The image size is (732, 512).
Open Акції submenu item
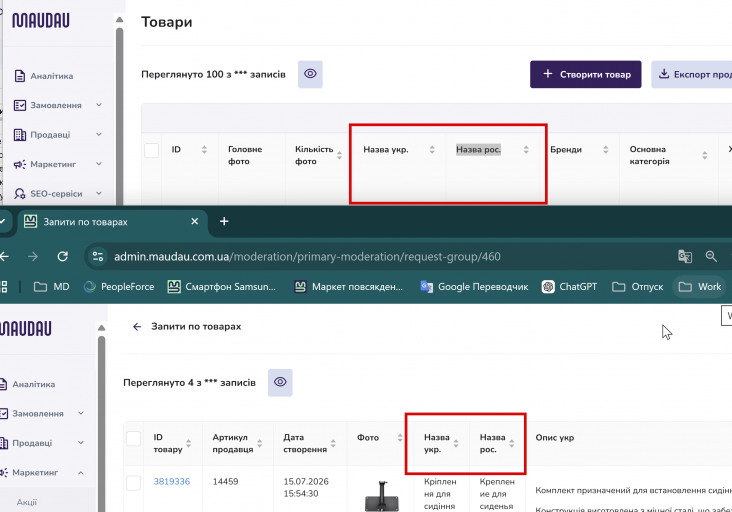point(27,502)
